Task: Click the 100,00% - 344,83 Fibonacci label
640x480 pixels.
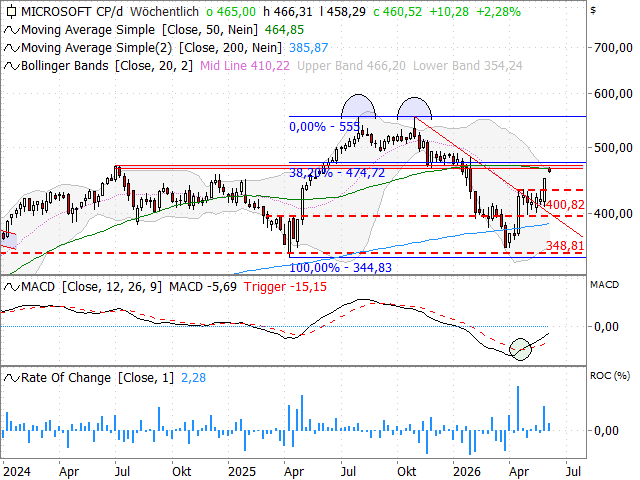Action: 340,268
